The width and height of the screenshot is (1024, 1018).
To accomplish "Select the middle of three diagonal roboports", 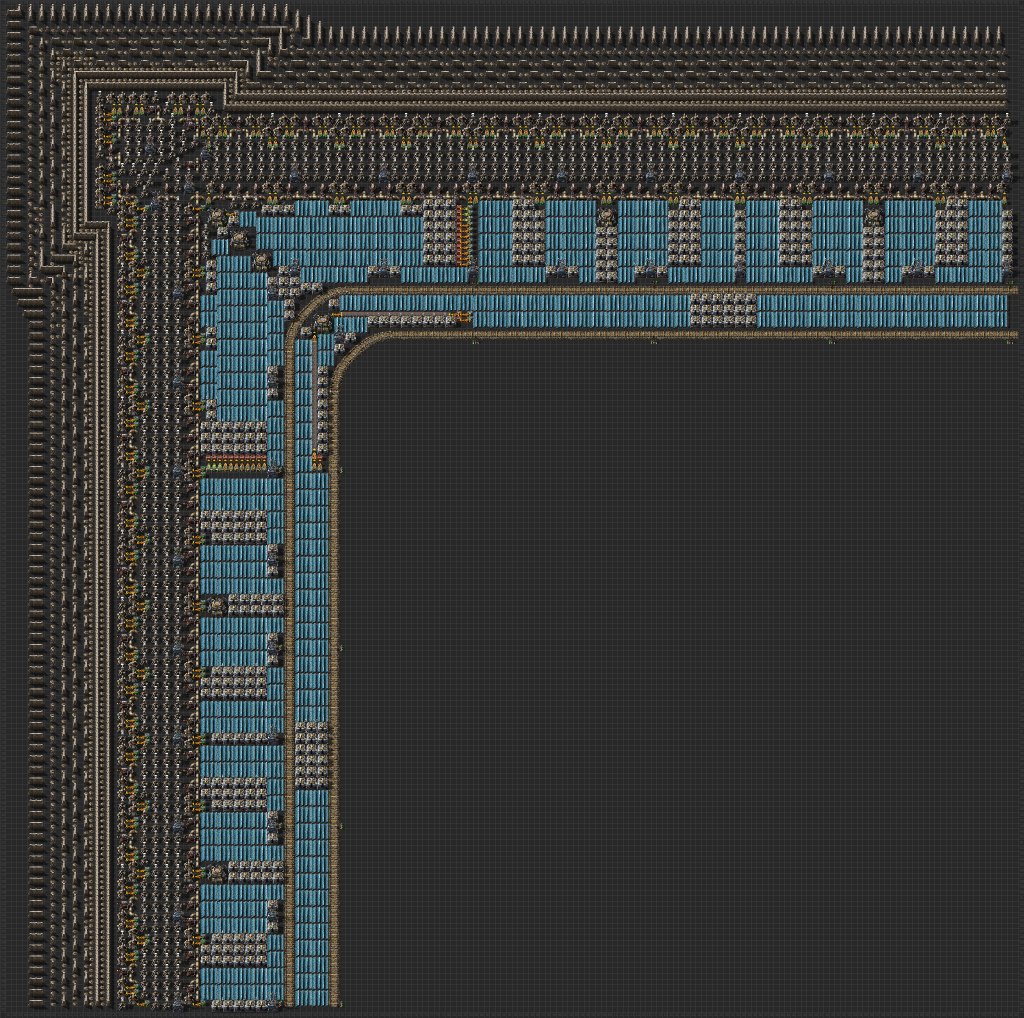I will pyautogui.click(x=240, y=239).
